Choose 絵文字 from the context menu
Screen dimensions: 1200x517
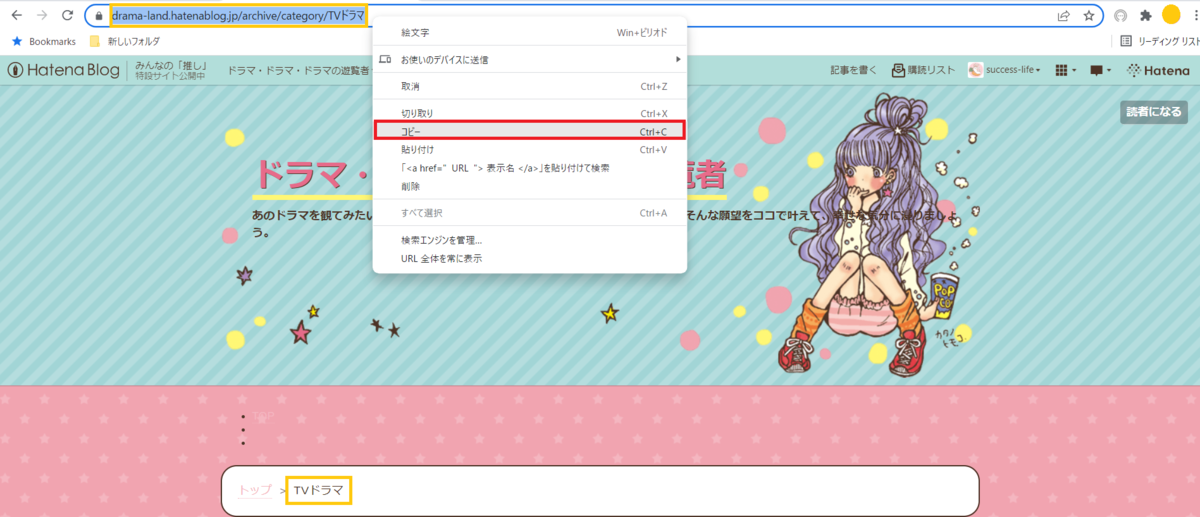(529, 33)
